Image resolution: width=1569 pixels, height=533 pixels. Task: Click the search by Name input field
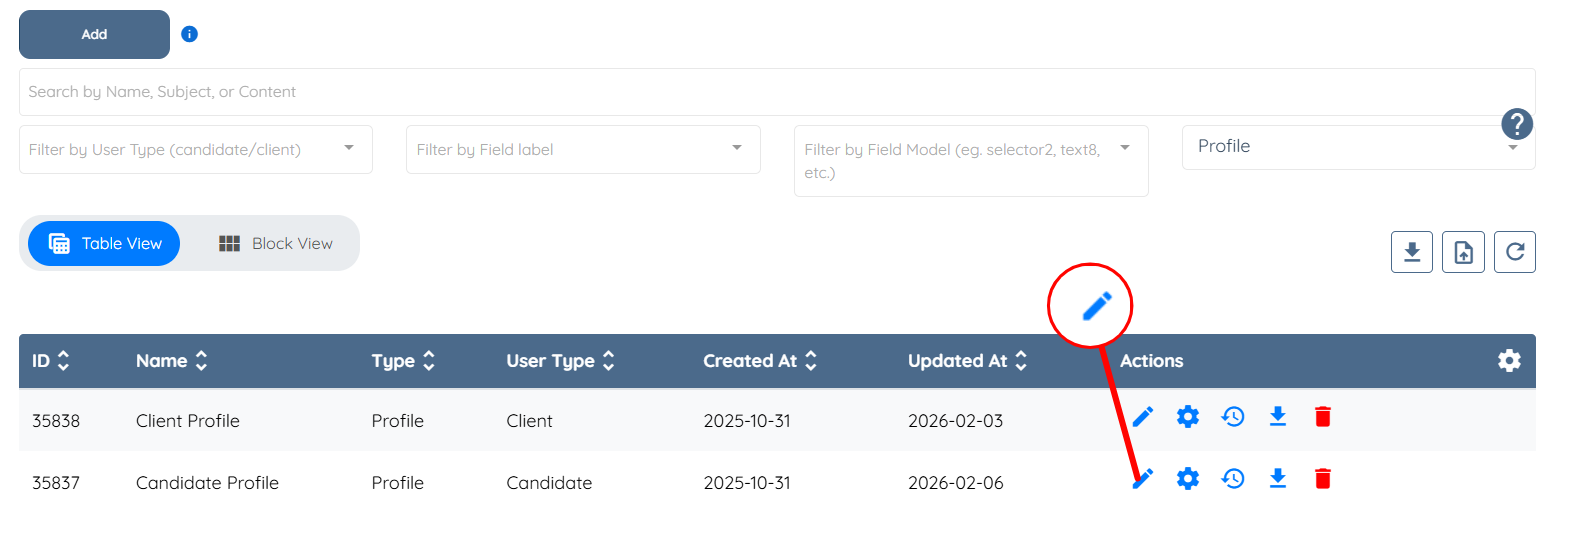coord(776,92)
